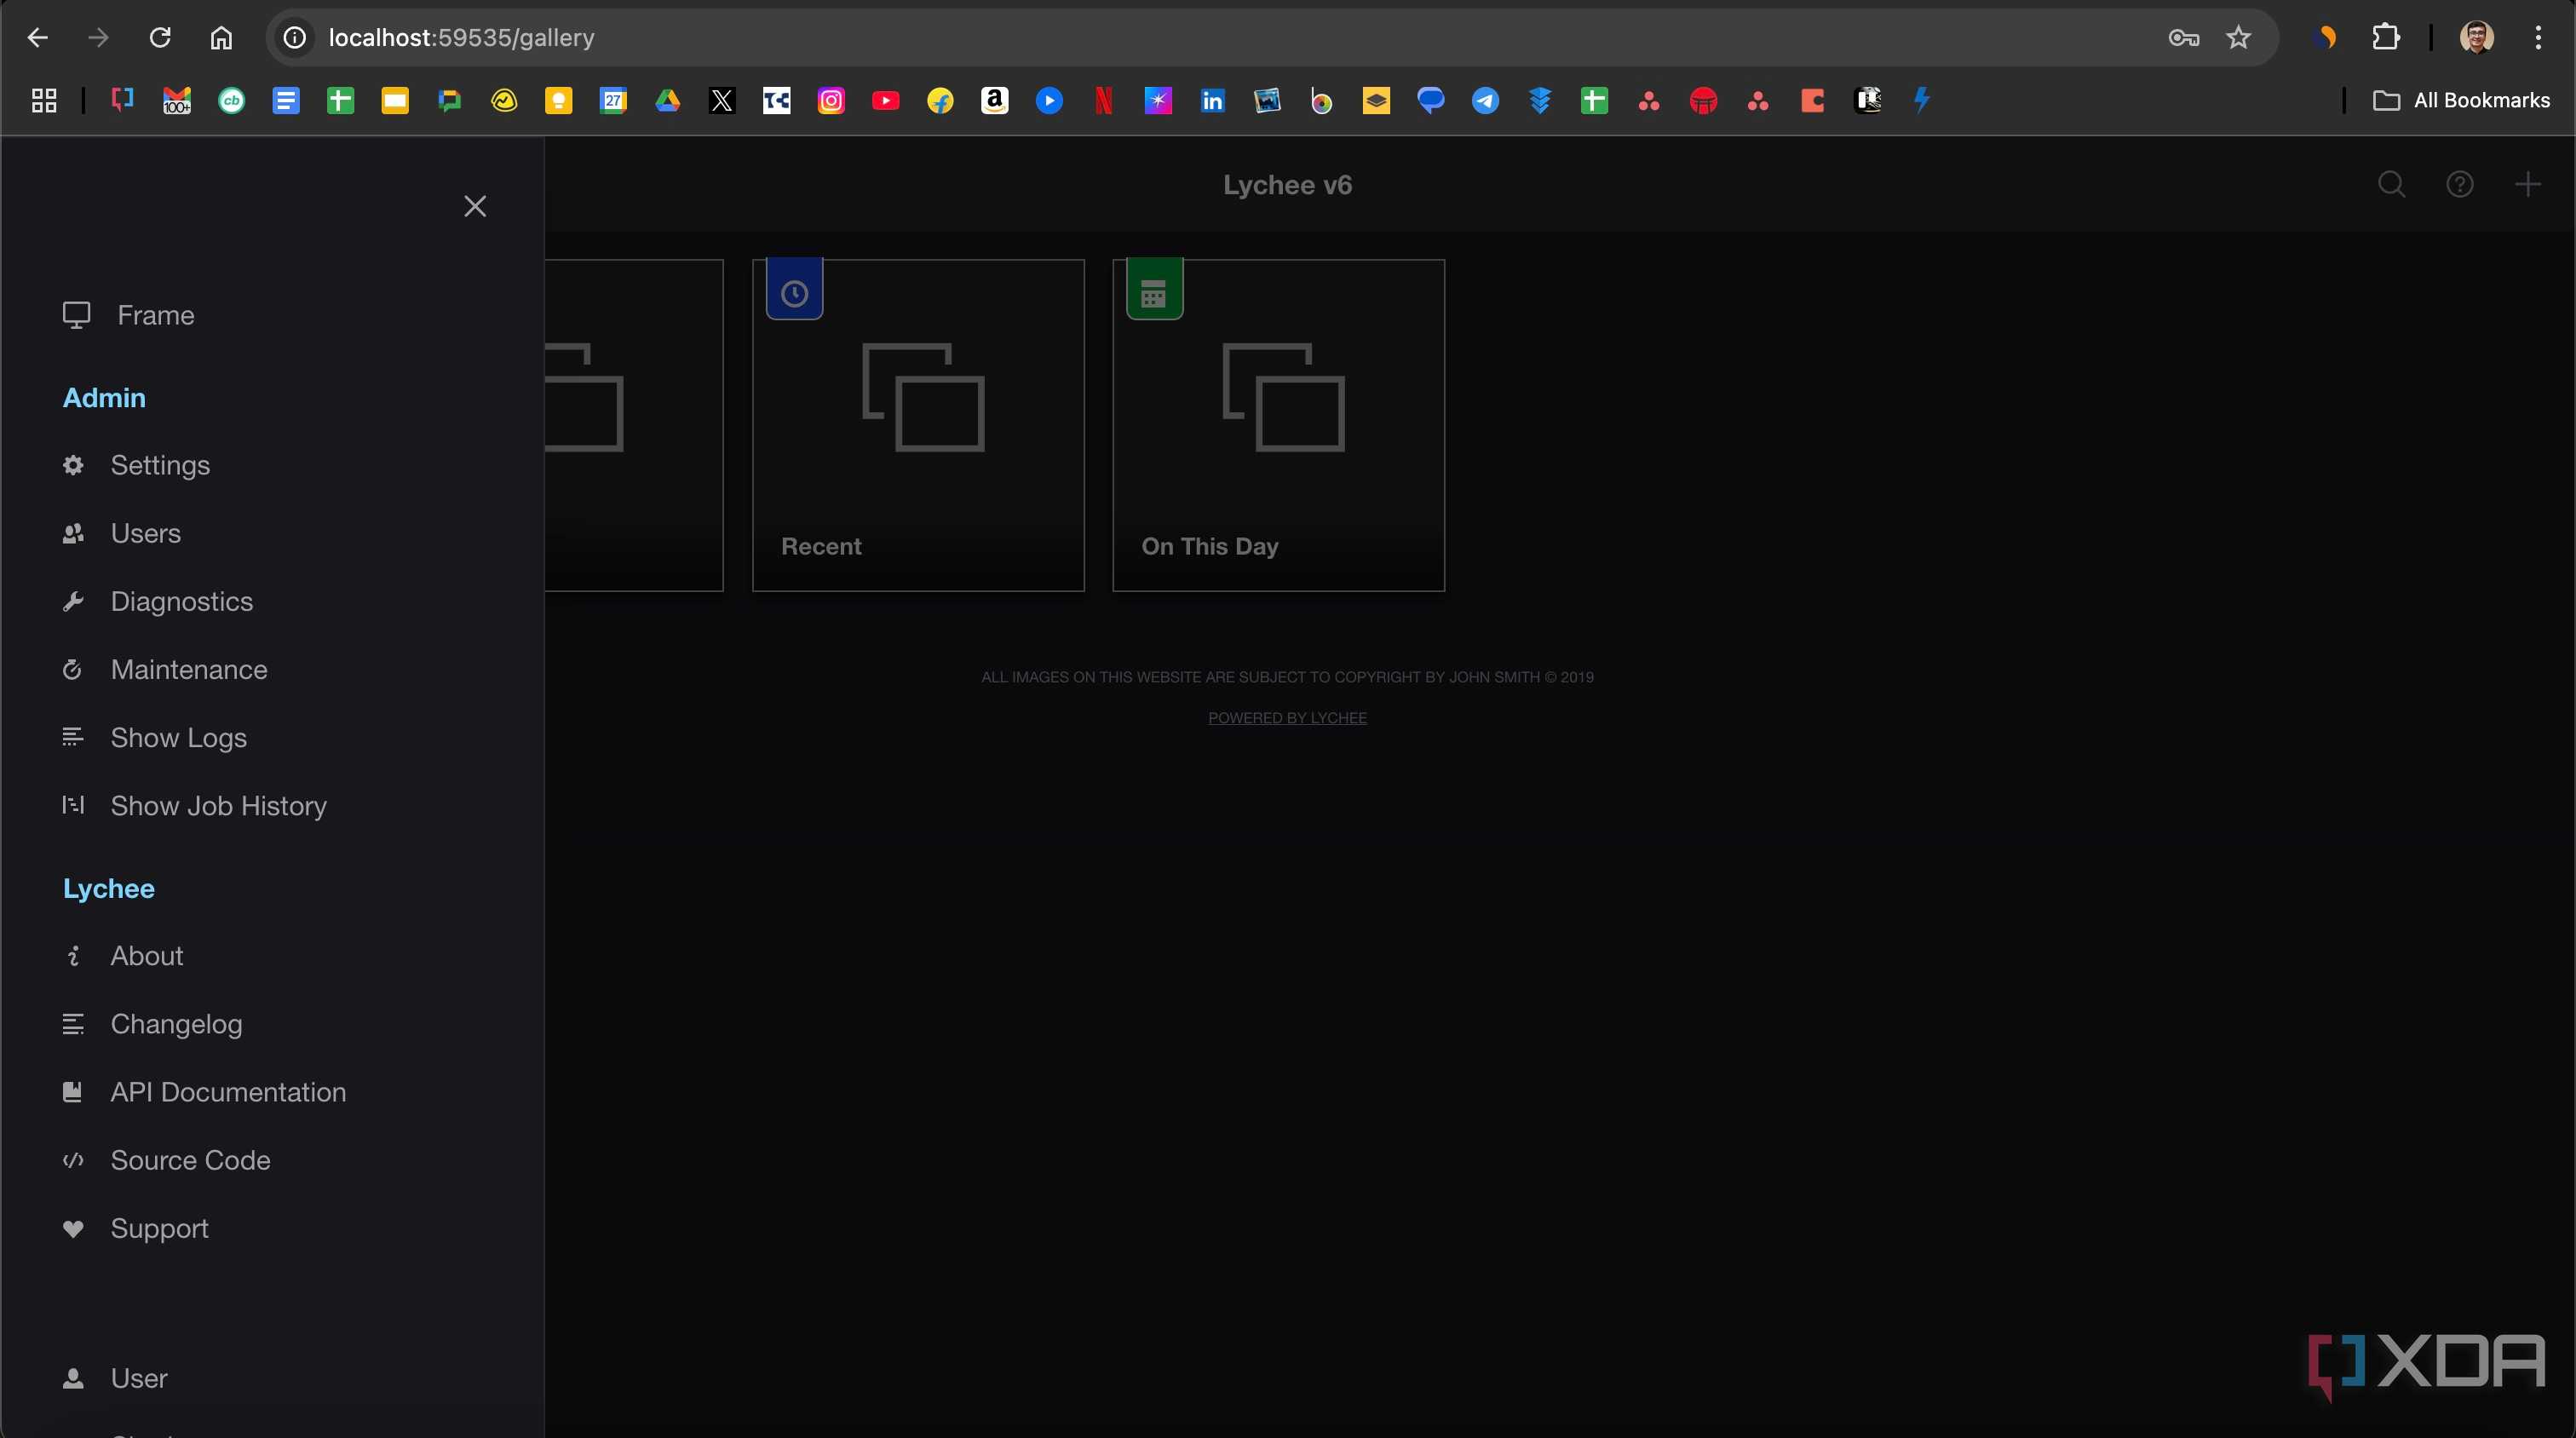
Task: Open the LinkedIn bookmark icon
Action: 1212,100
